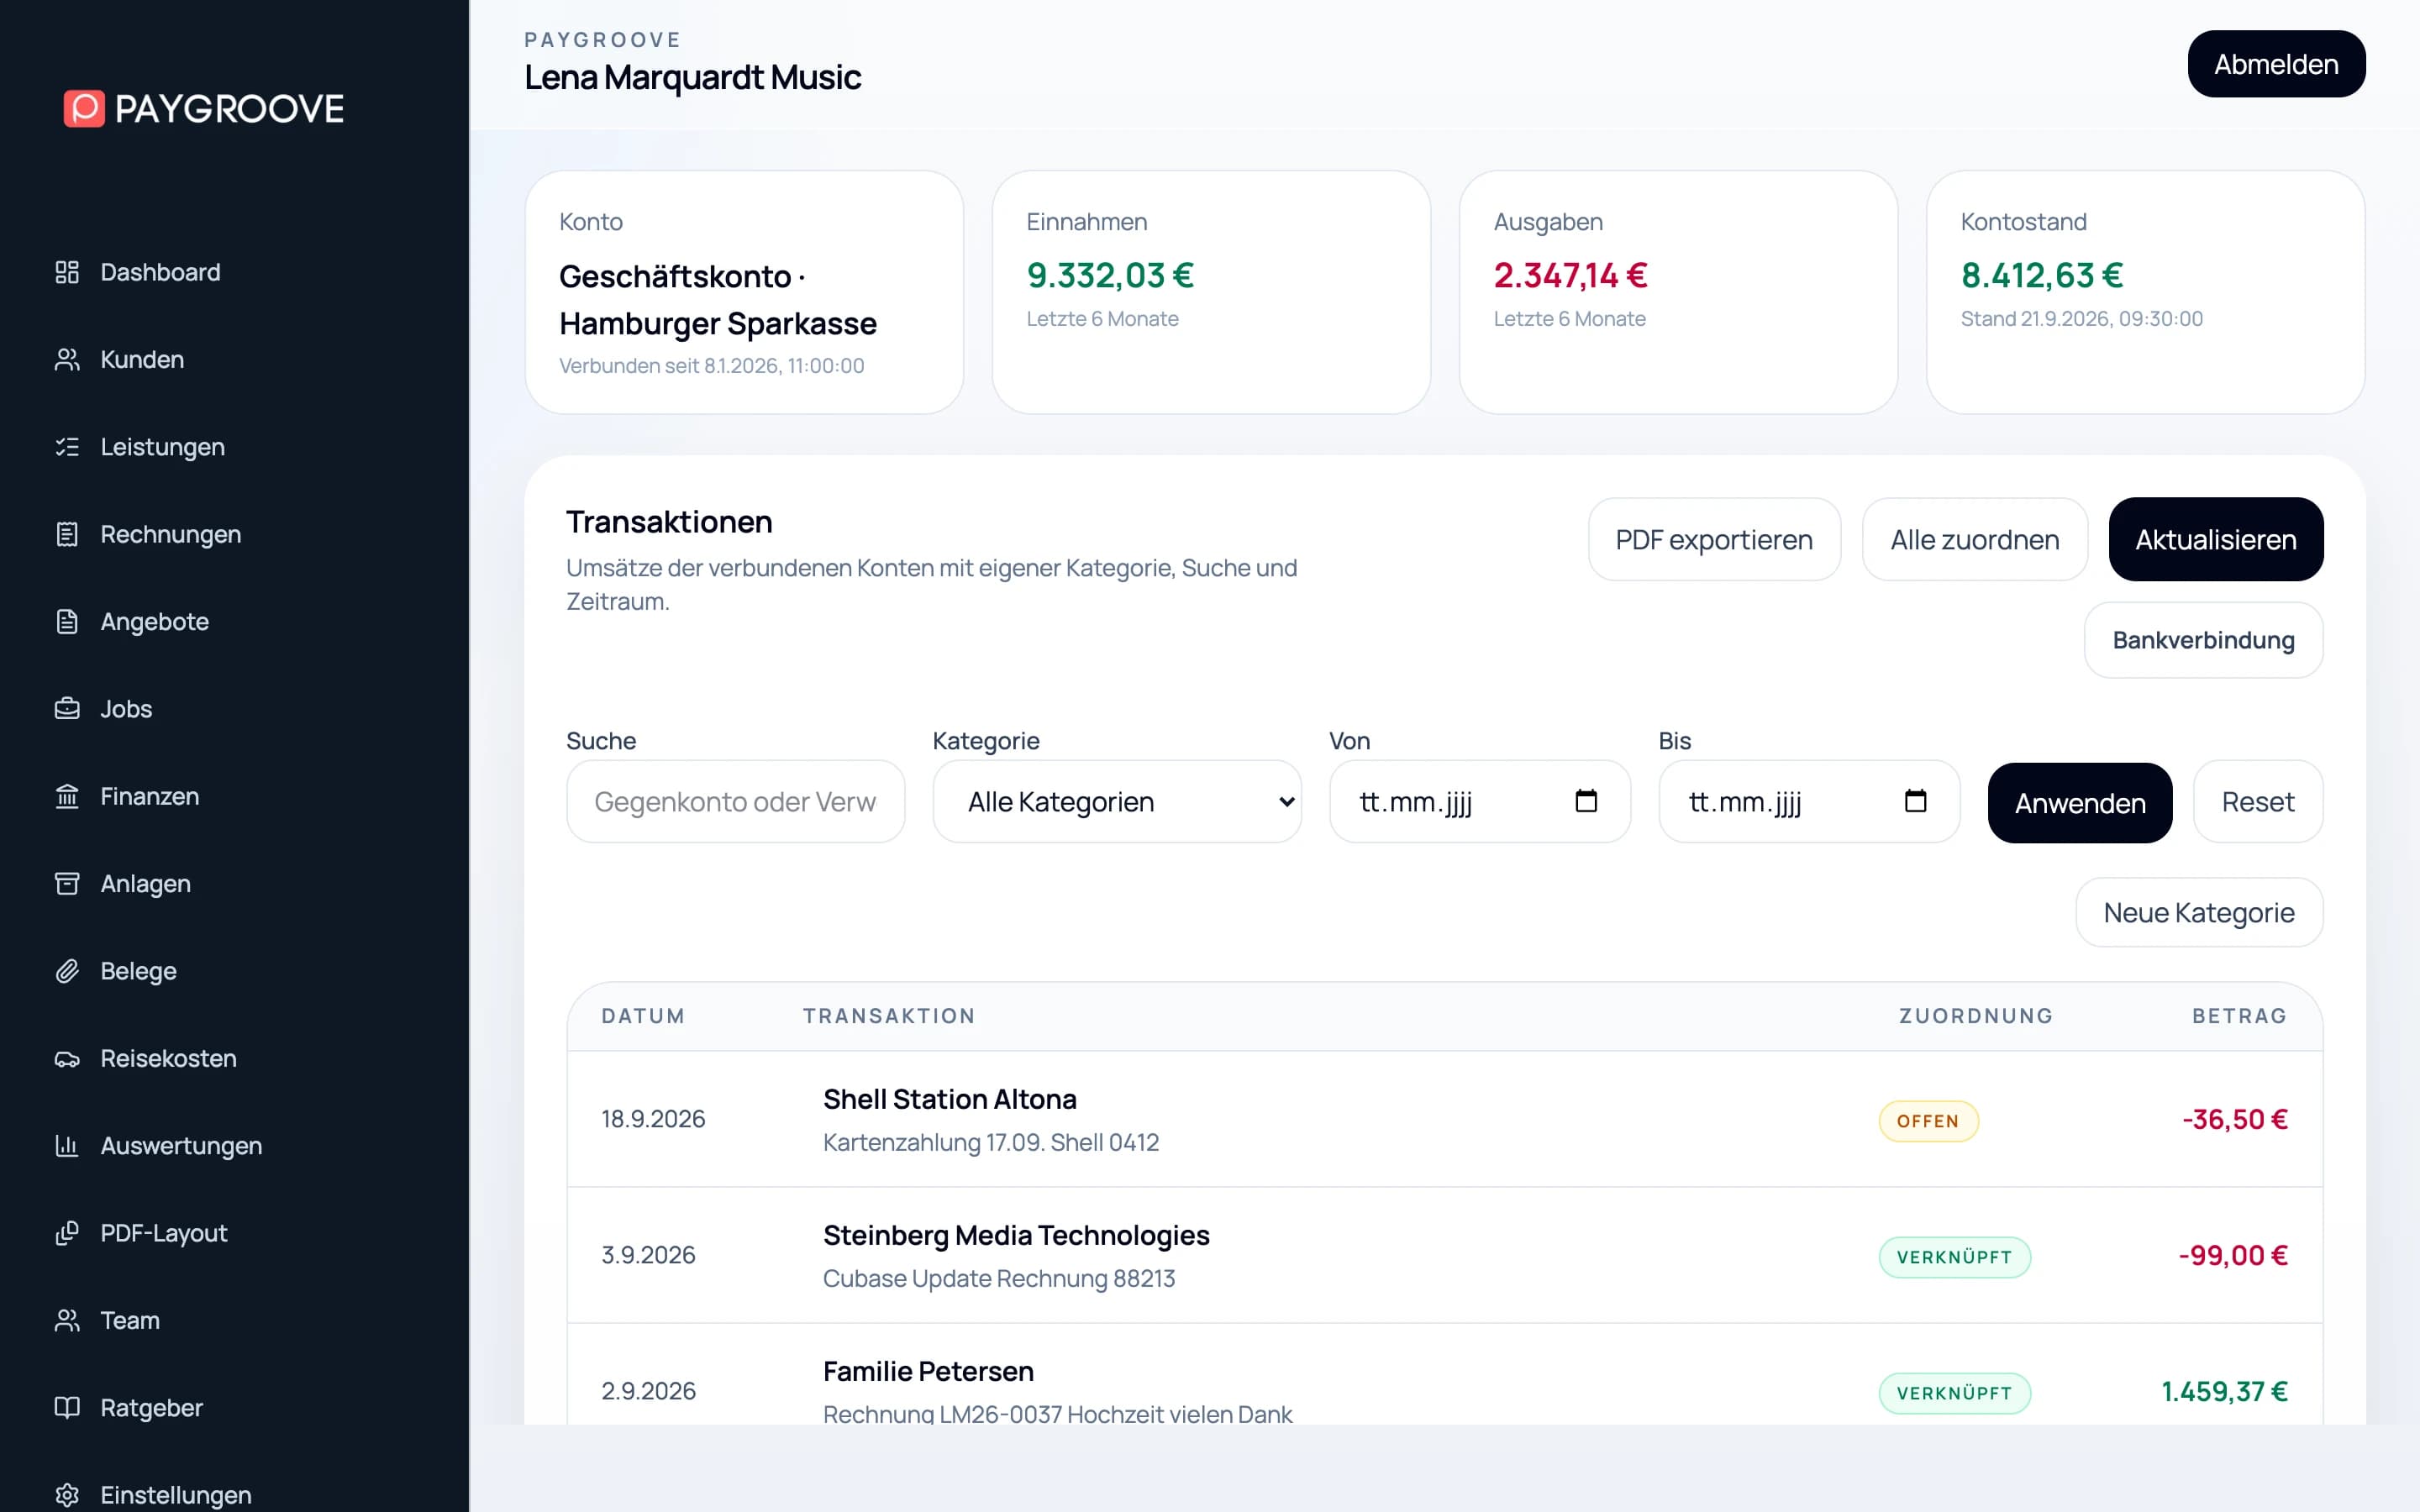The width and height of the screenshot is (2420, 1512).
Task: Click the Anlagen archive box icon
Action: [x=67, y=884]
